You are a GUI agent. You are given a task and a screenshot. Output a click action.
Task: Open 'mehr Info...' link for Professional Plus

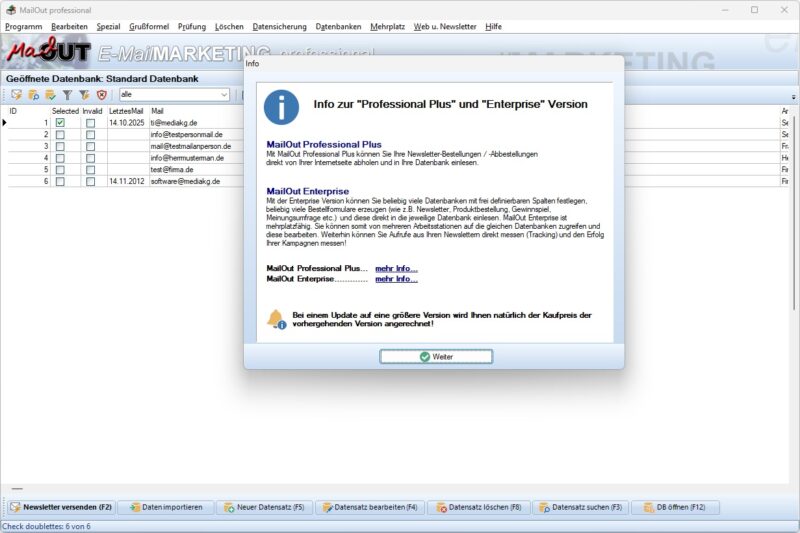pos(396,268)
